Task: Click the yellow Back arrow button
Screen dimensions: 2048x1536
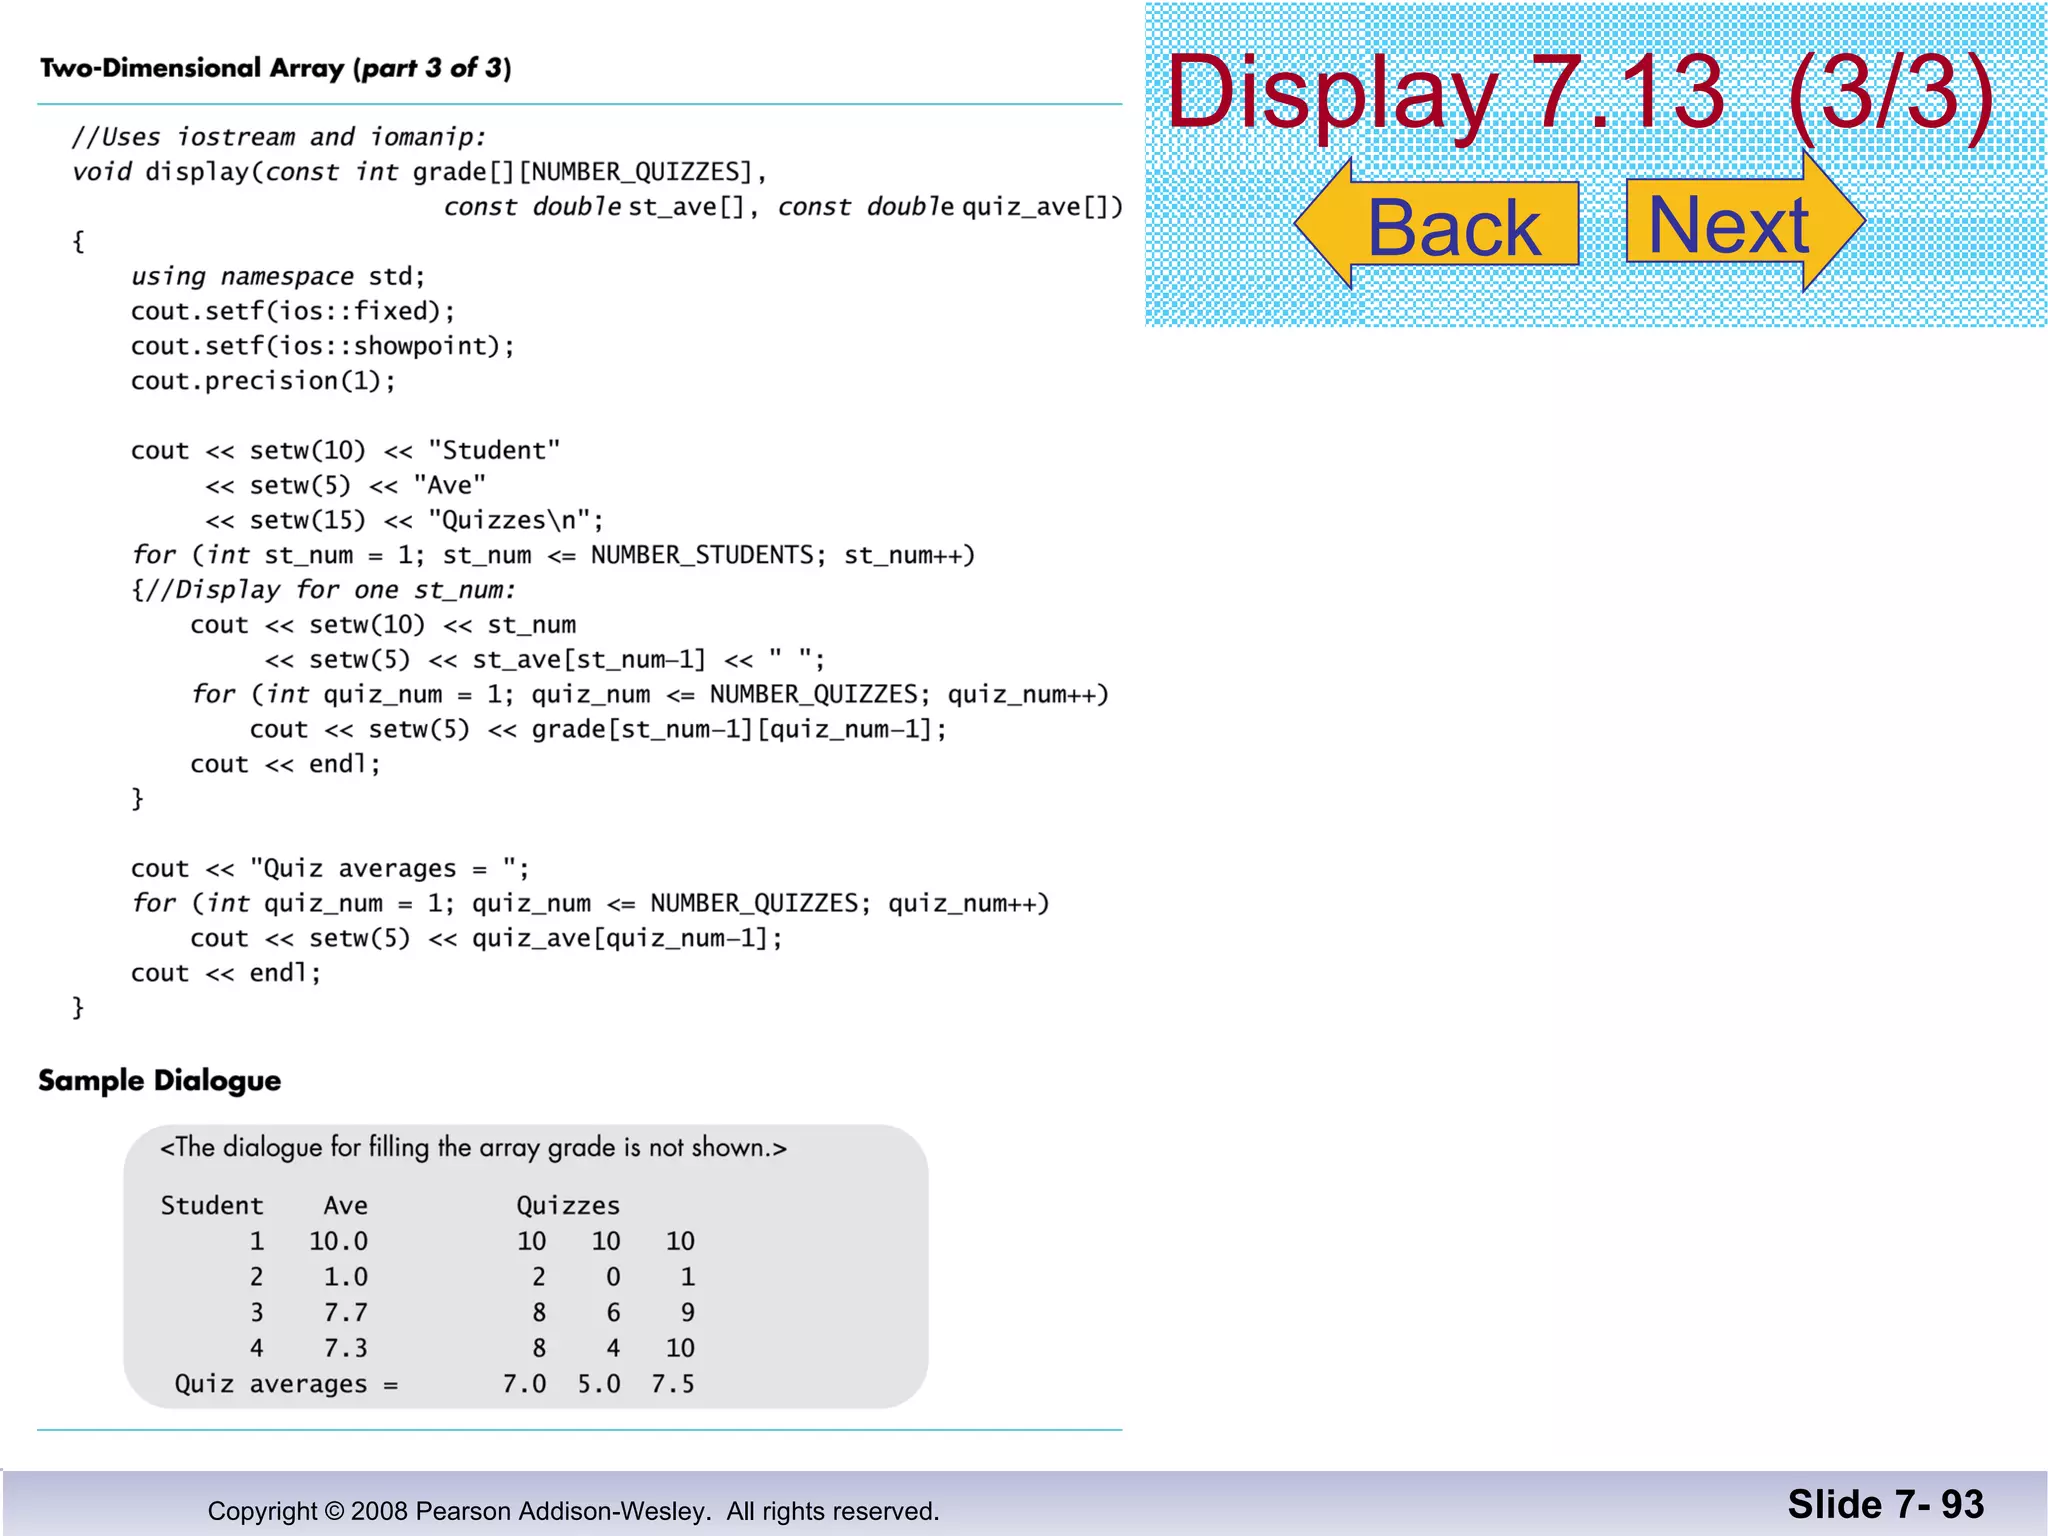Action: pos(1436,224)
